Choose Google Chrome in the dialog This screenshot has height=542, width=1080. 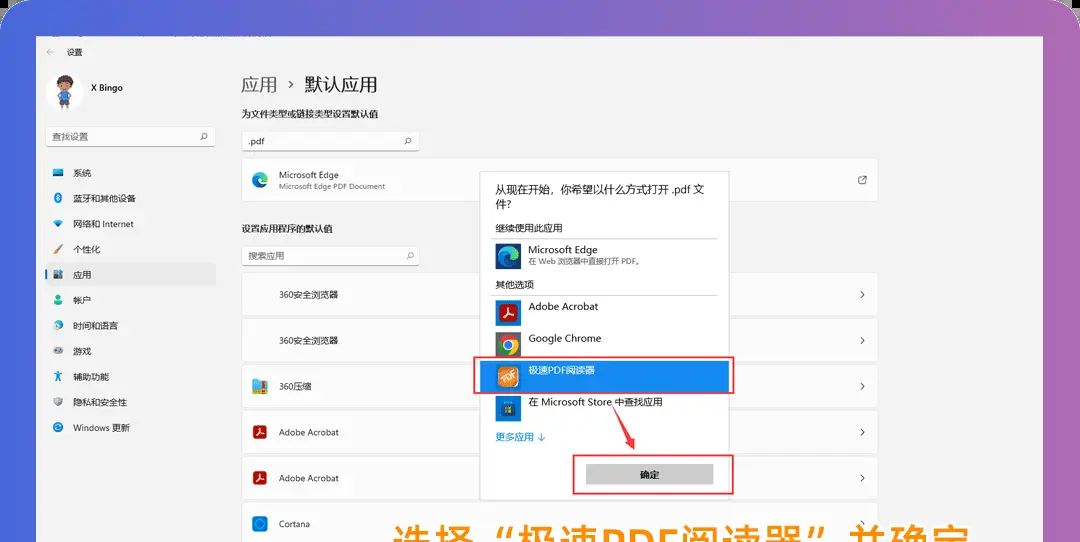tap(604, 344)
